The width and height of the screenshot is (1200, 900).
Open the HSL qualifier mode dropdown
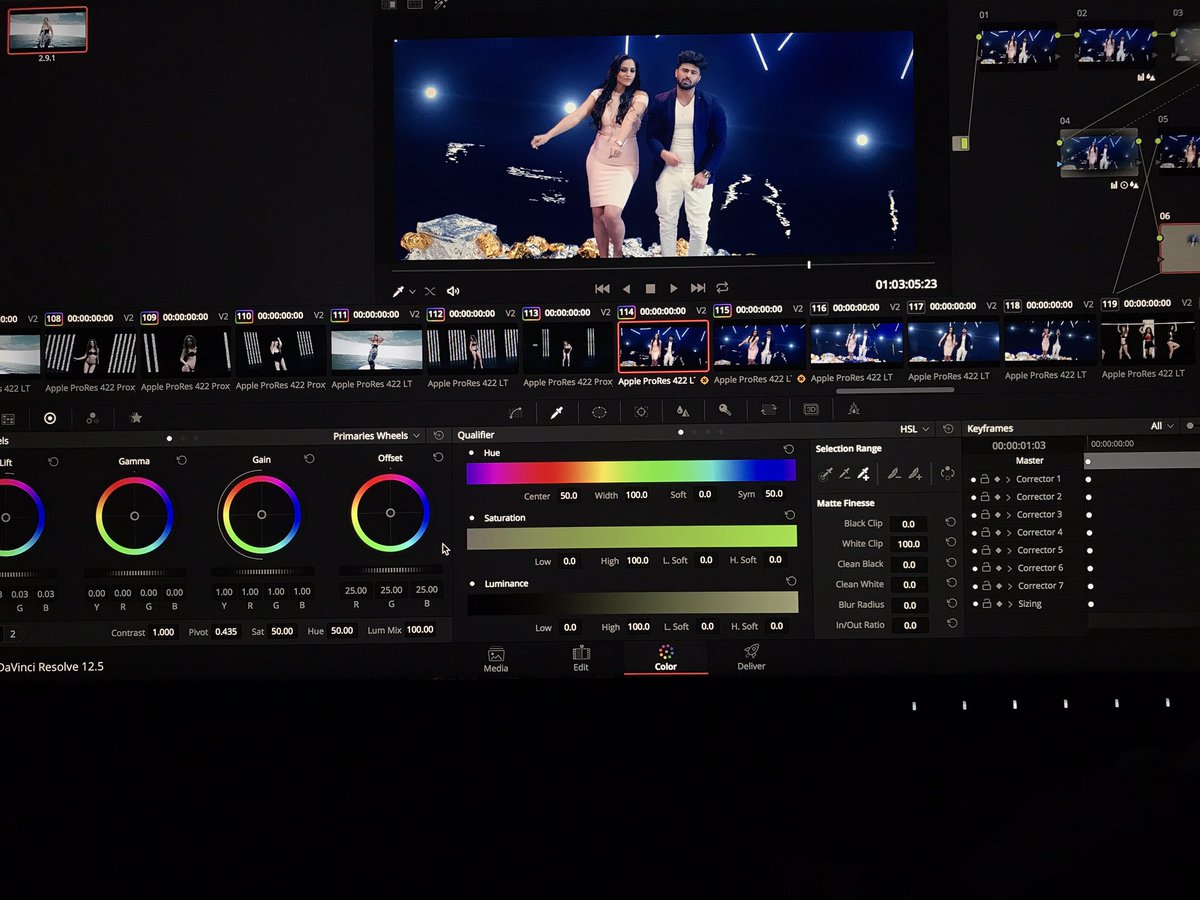914,429
